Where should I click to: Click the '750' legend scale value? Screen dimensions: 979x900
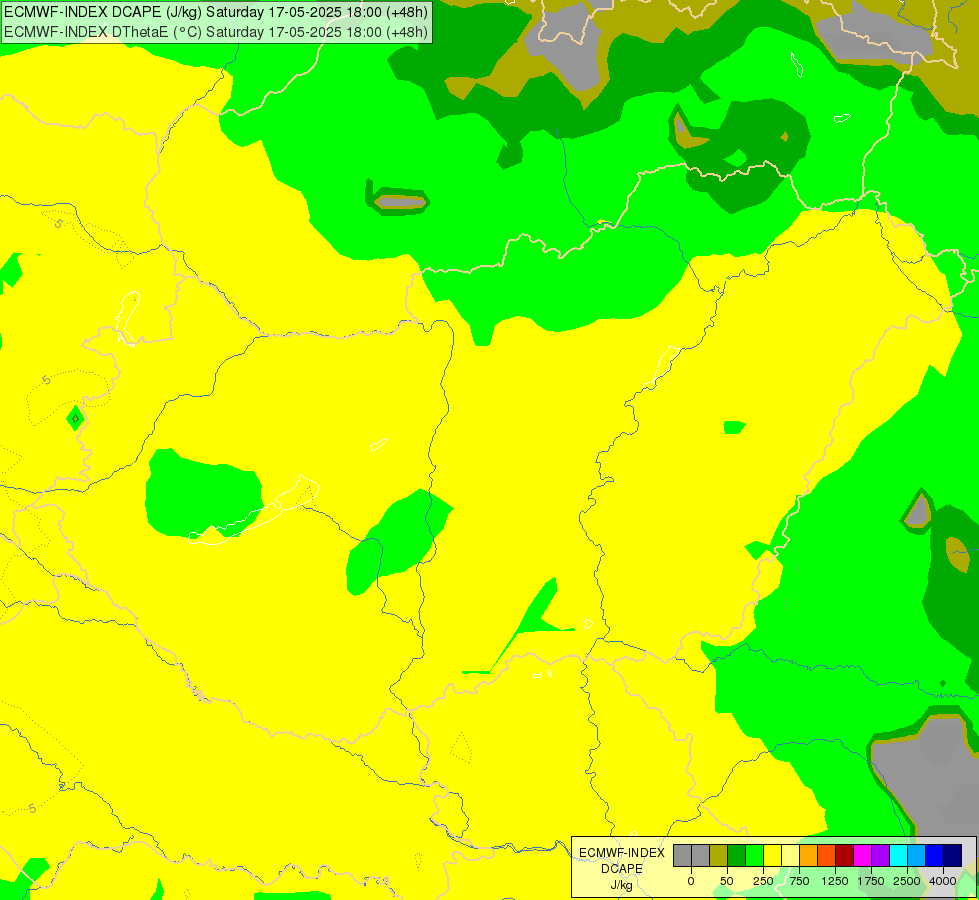799,881
